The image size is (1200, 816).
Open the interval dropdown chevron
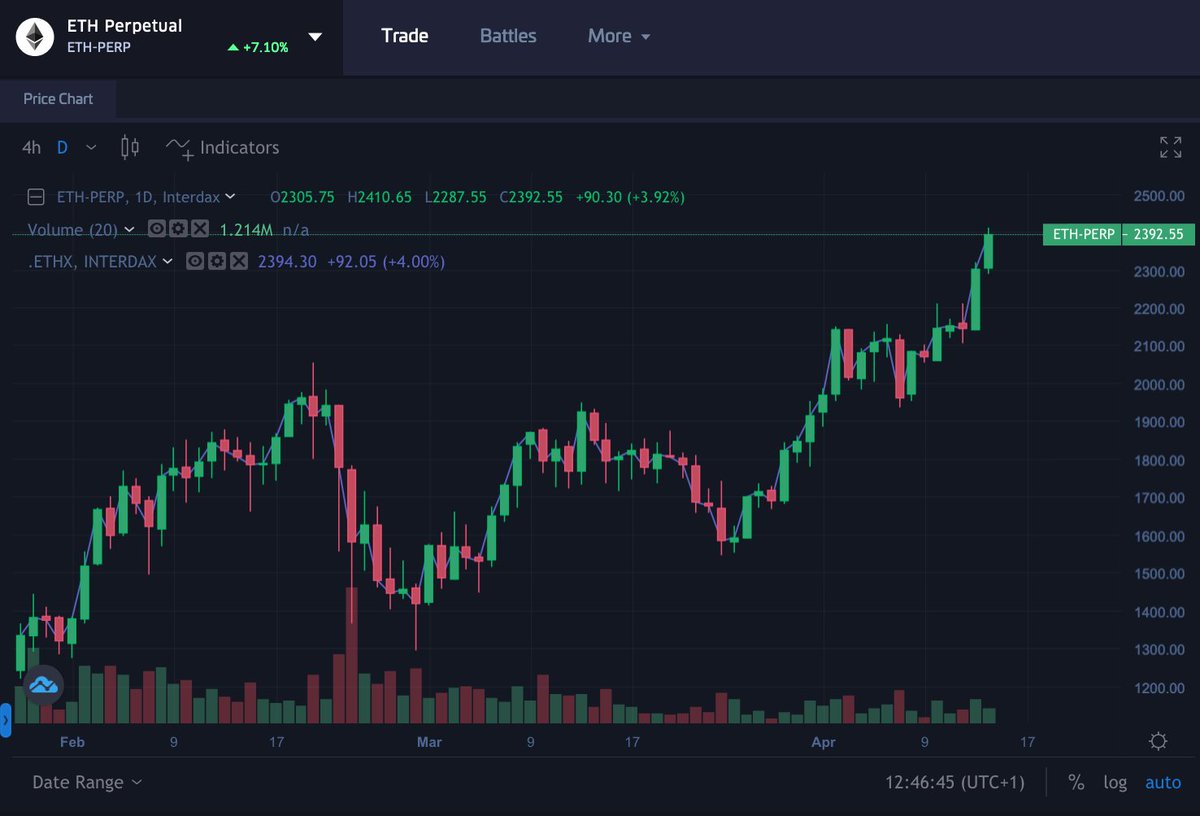(91, 148)
